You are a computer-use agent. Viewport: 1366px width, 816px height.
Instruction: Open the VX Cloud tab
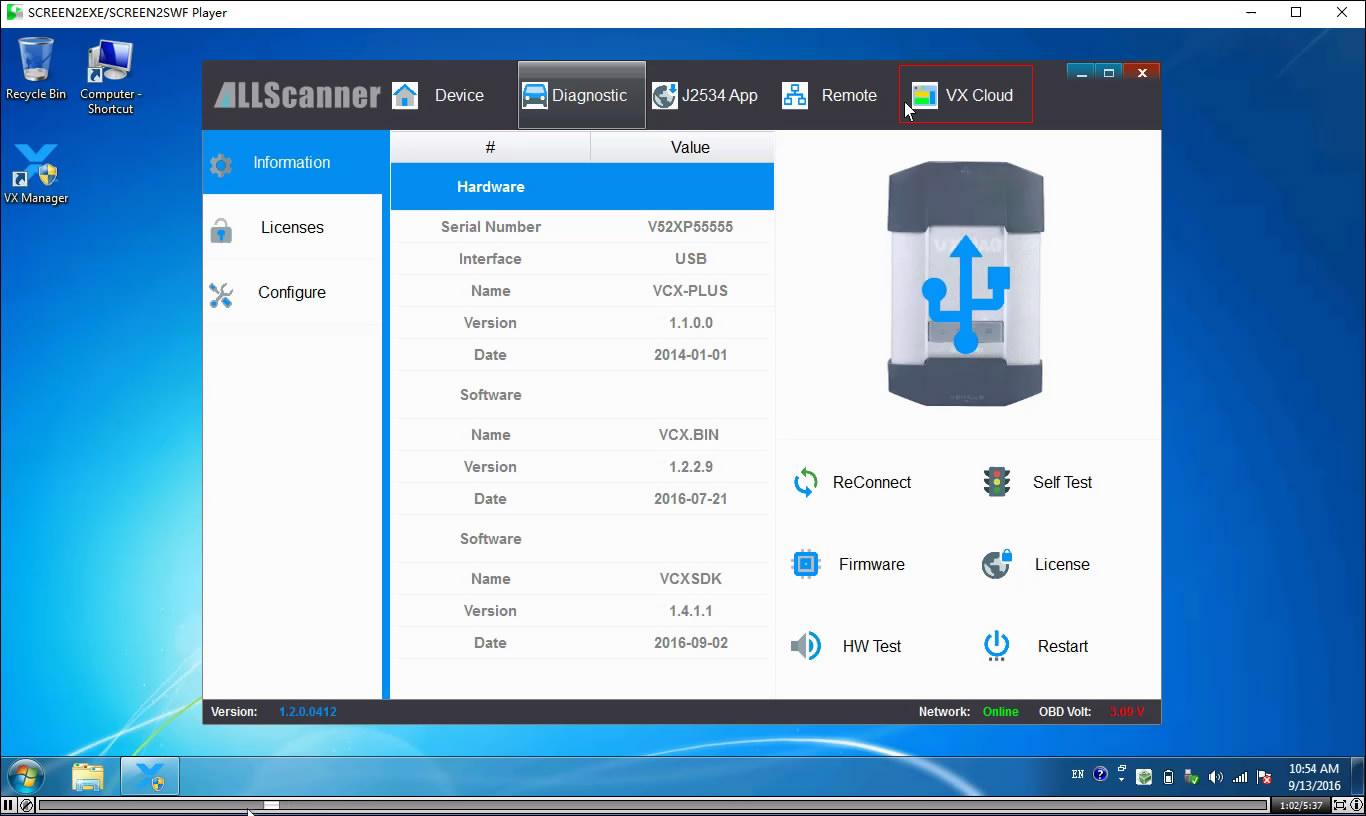pyautogui.click(x=965, y=95)
